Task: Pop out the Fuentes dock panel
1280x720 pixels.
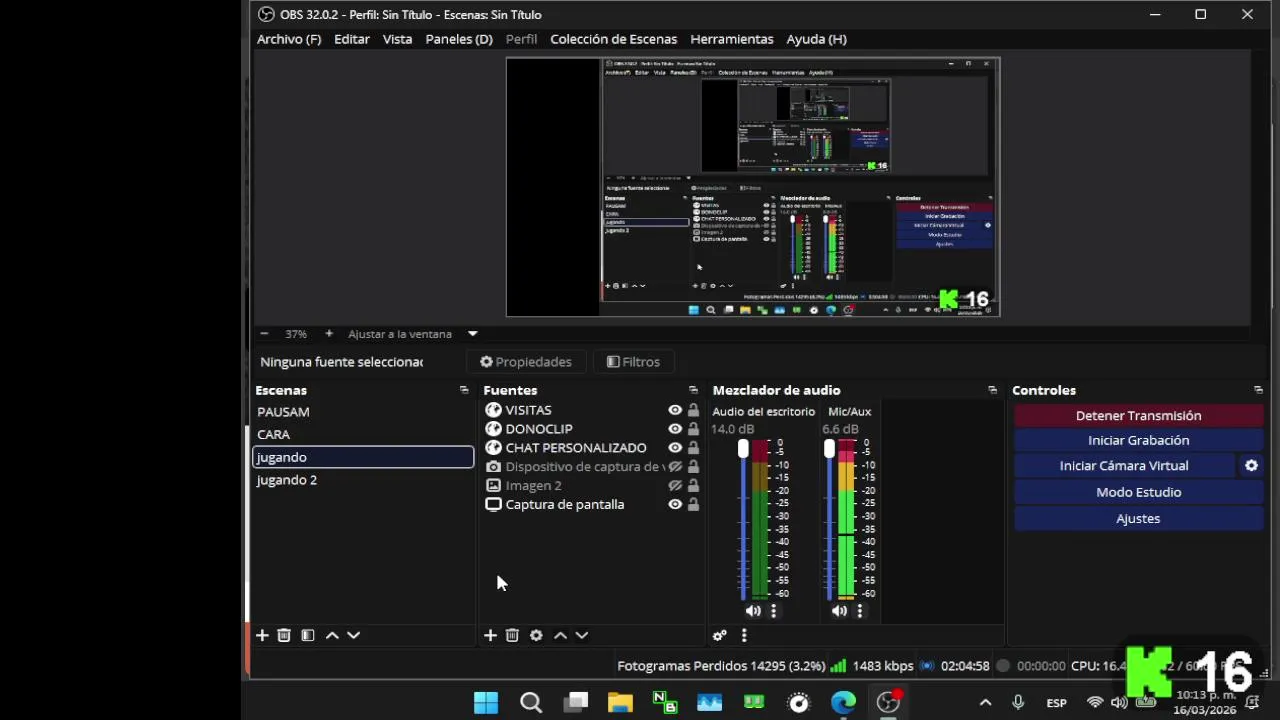Action: click(693, 390)
